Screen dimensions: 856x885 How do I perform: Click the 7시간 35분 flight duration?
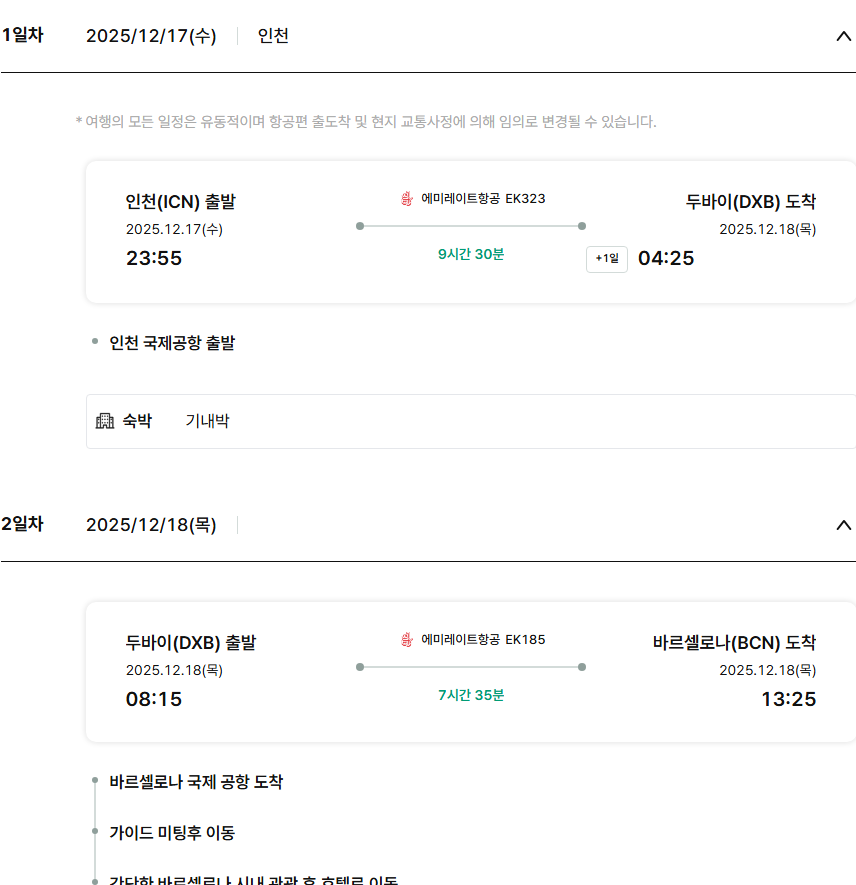(471, 695)
